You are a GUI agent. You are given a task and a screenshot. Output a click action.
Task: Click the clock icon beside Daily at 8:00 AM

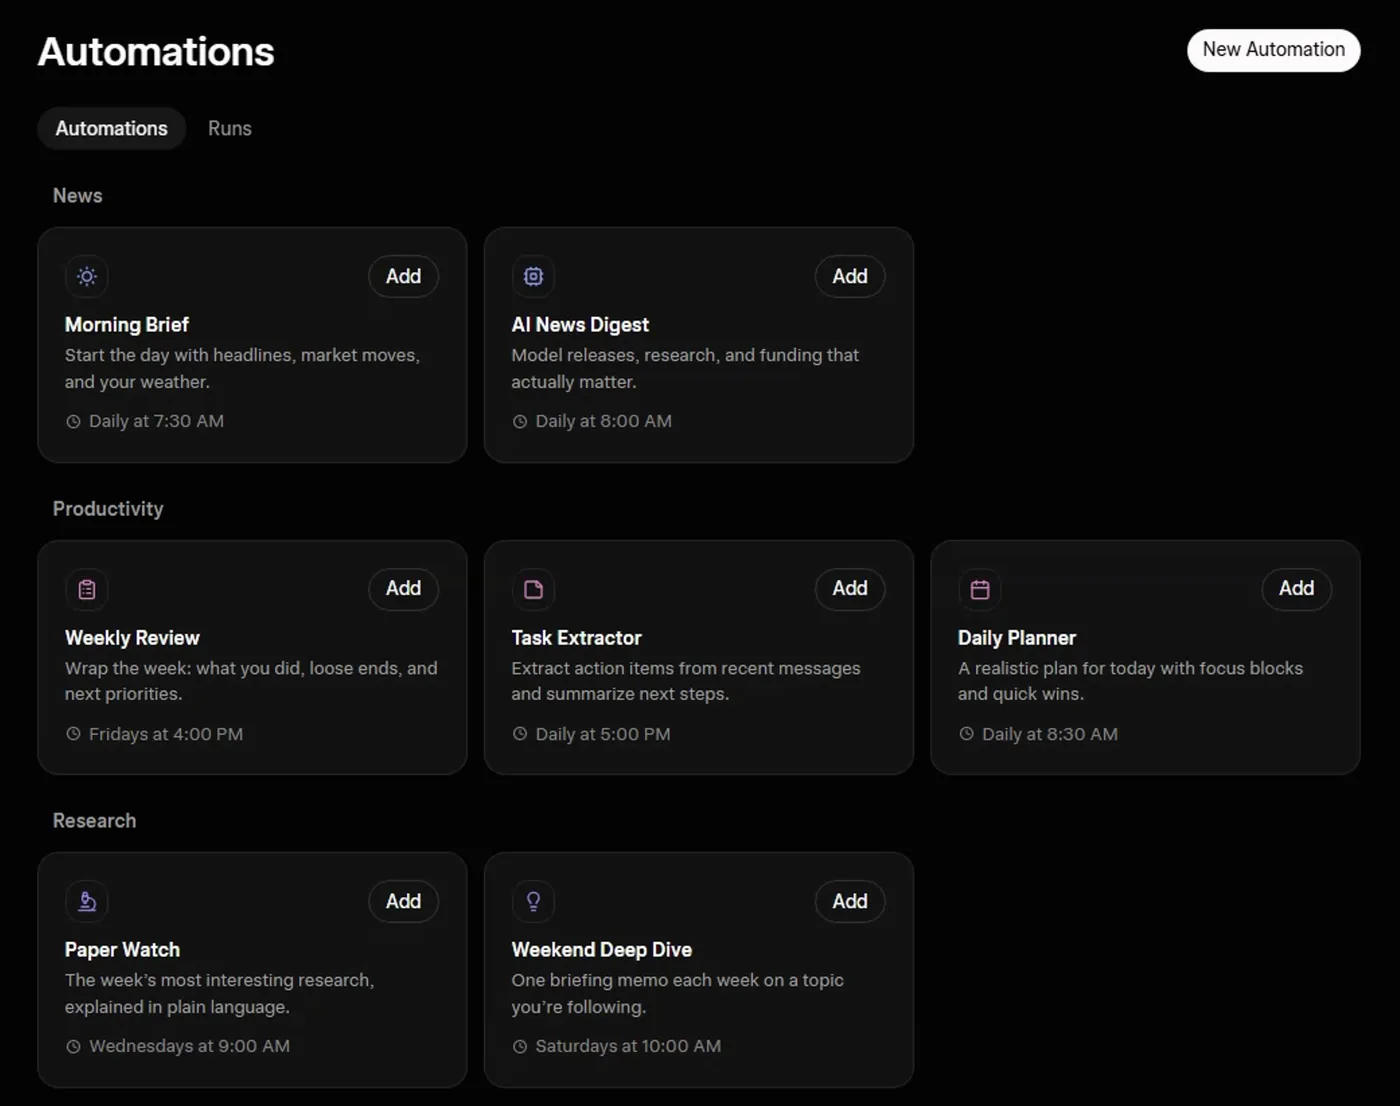point(520,422)
